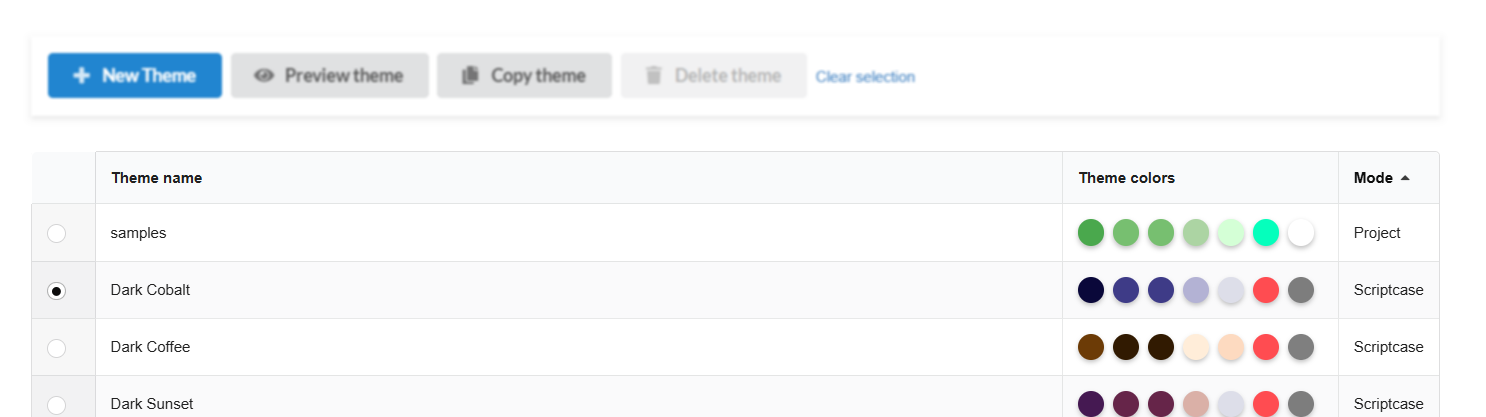Click the Mode column sort arrow
This screenshot has width=1486, height=417.
click(1405, 178)
